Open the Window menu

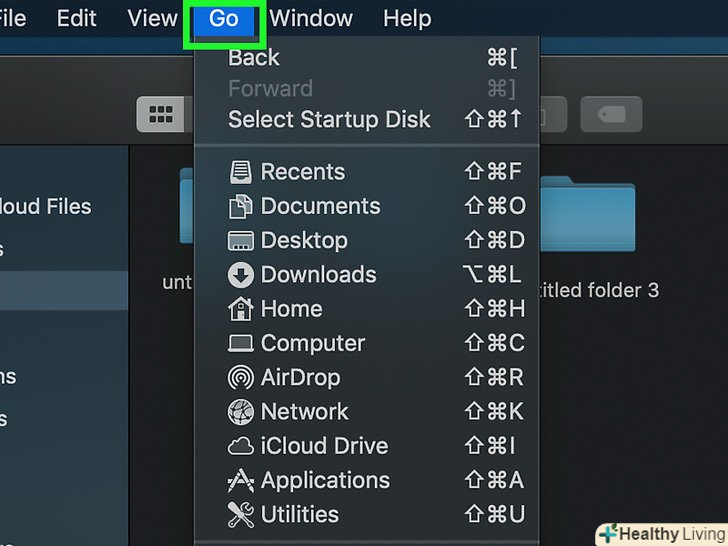[x=311, y=18]
